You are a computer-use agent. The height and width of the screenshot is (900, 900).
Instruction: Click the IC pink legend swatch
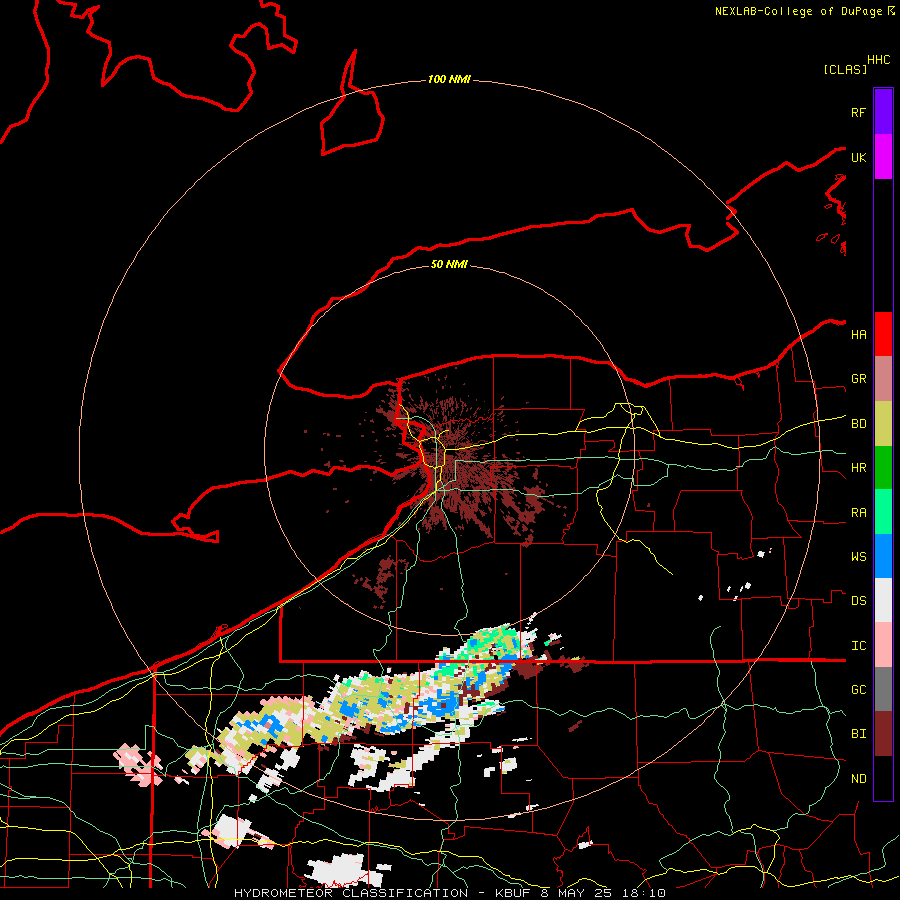point(883,645)
